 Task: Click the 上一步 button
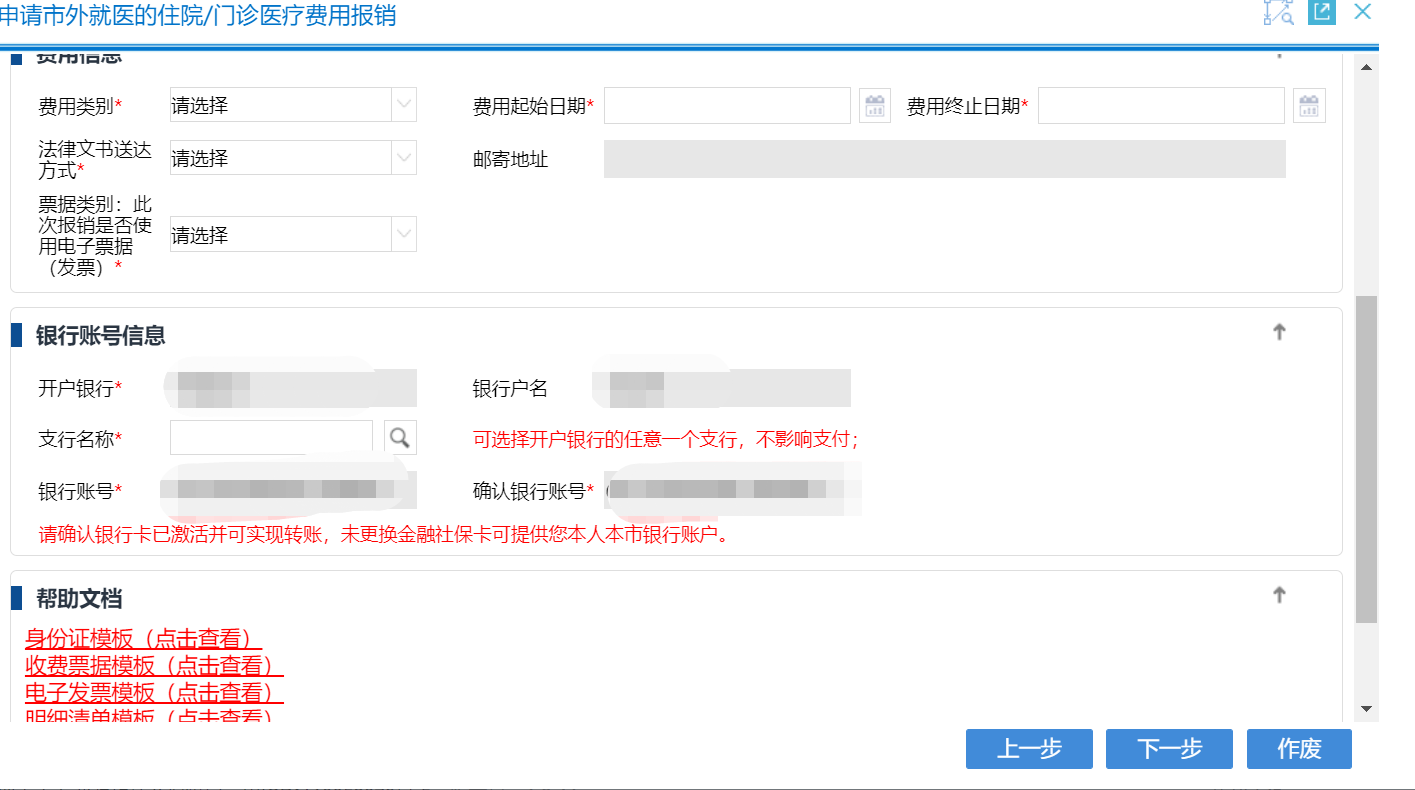click(x=1029, y=749)
